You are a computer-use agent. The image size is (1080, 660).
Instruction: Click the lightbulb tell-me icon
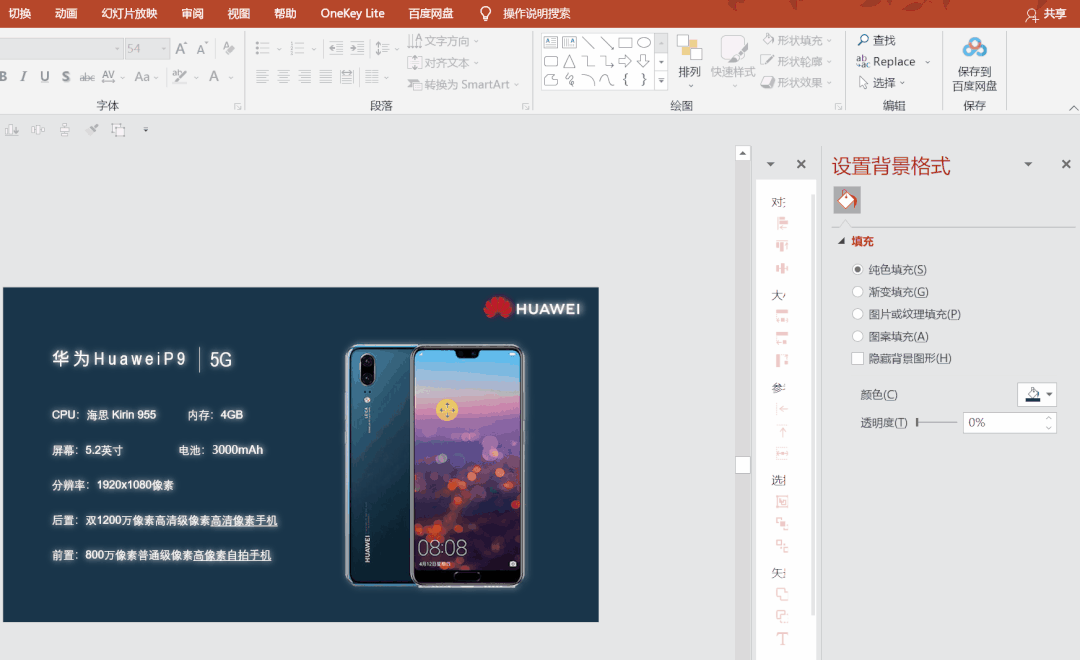pos(486,14)
